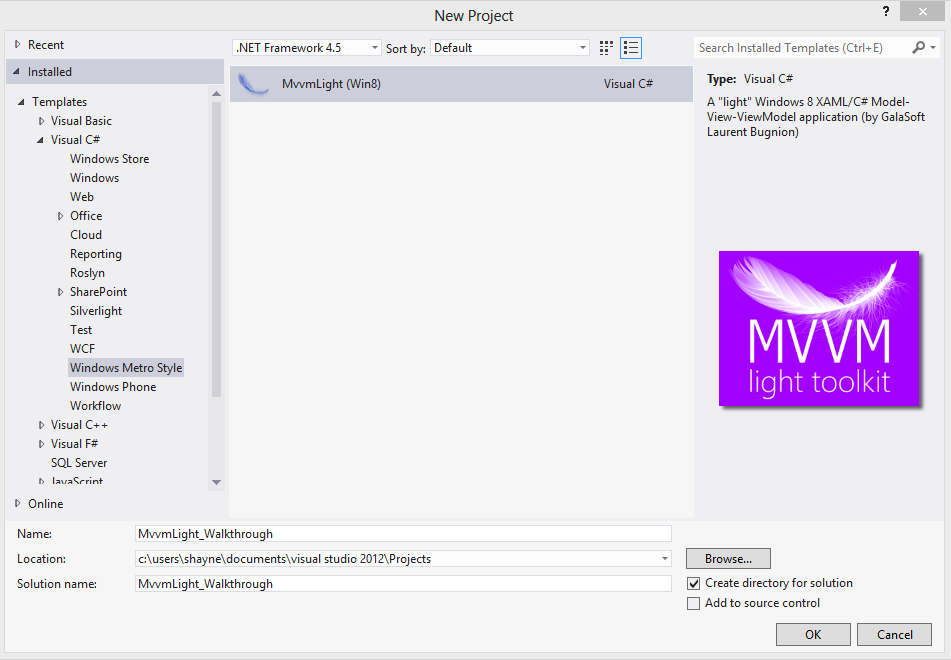The height and width of the screenshot is (660, 951).
Task: Toggle Create directory for solution checkbox
Action: [x=693, y=584]
